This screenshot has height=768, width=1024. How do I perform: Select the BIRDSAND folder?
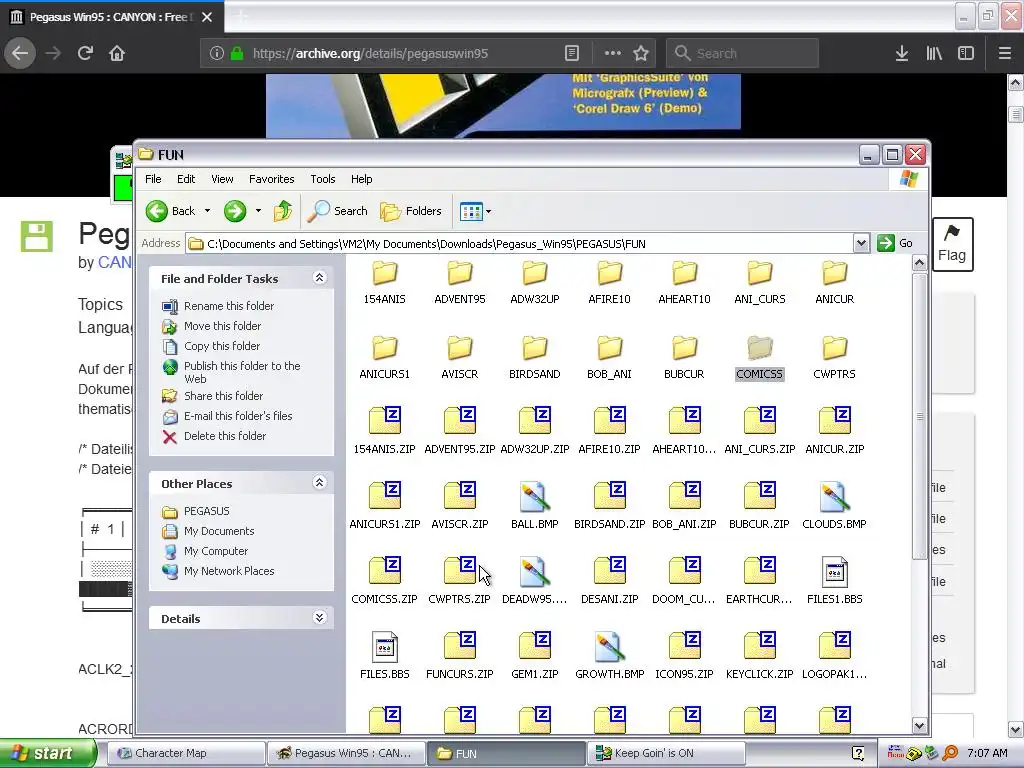(x=534, y=357)
